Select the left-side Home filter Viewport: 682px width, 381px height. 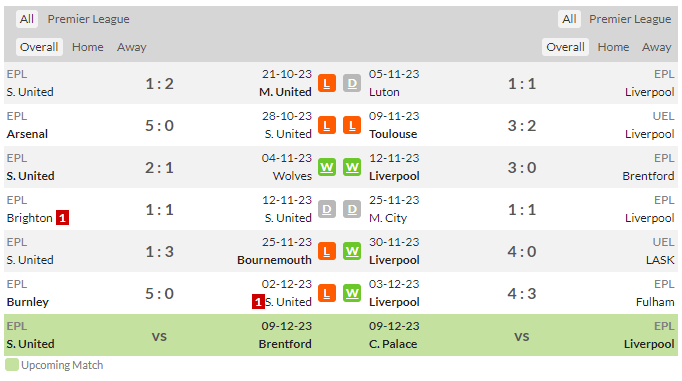click(87, 47)
